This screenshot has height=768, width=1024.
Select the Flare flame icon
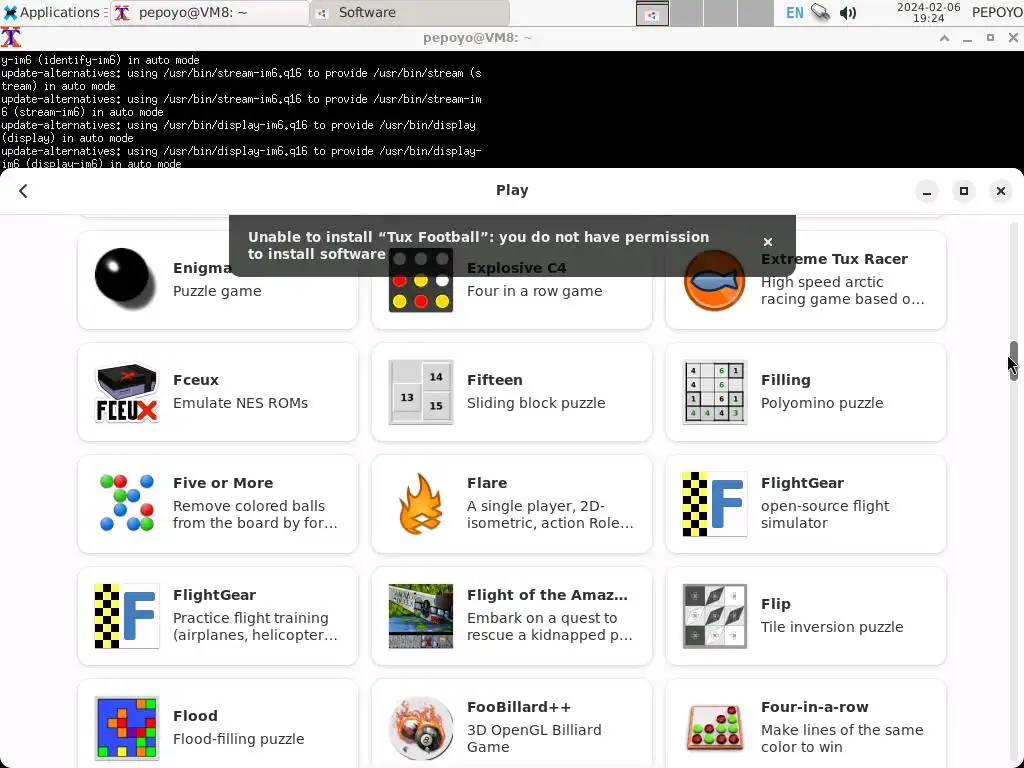421,504
